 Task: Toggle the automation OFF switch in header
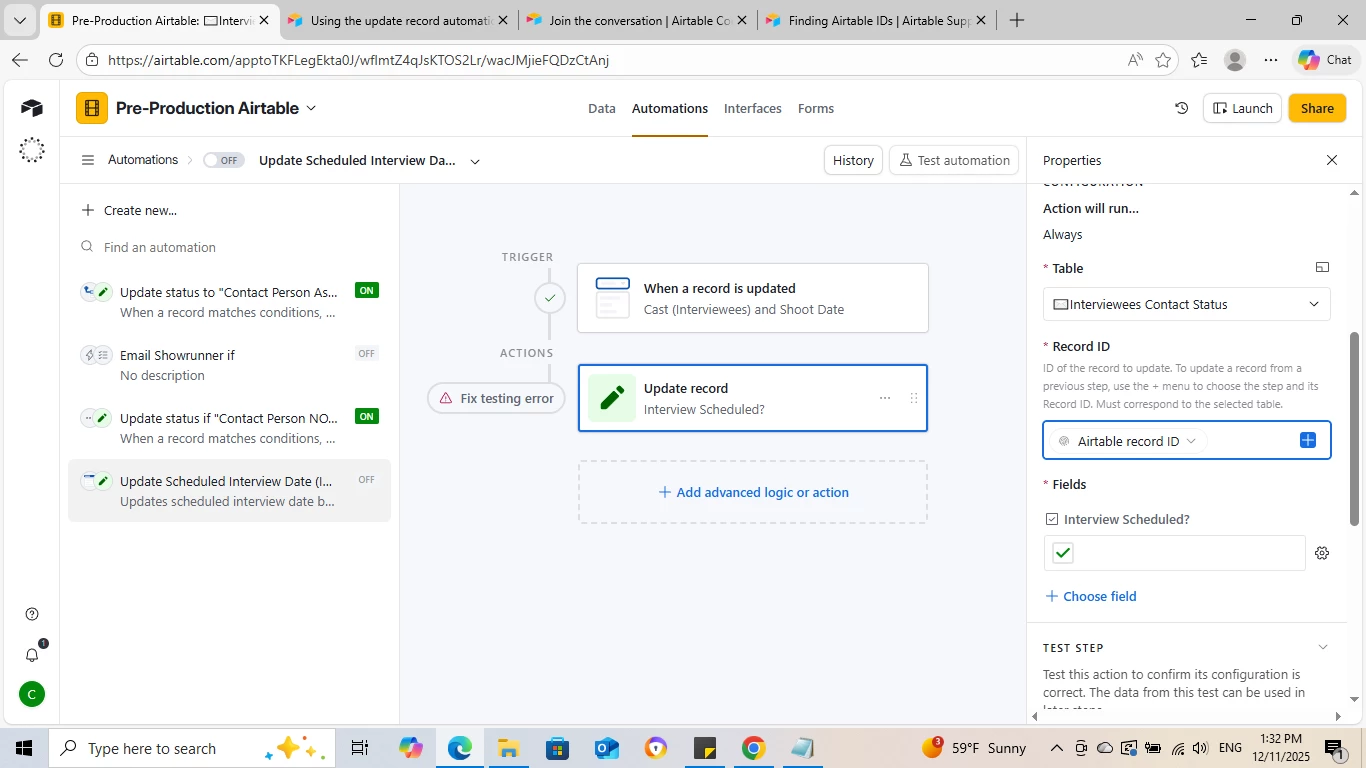point(223,160)
